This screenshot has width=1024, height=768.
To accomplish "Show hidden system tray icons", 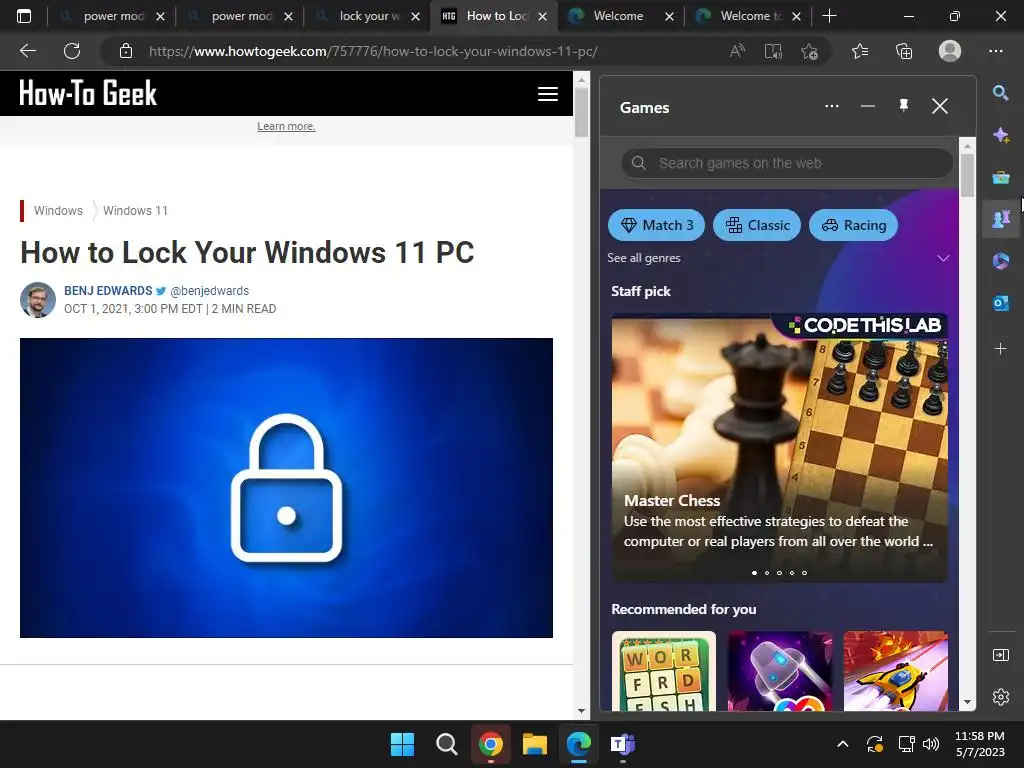I will (x=842, y=744).
